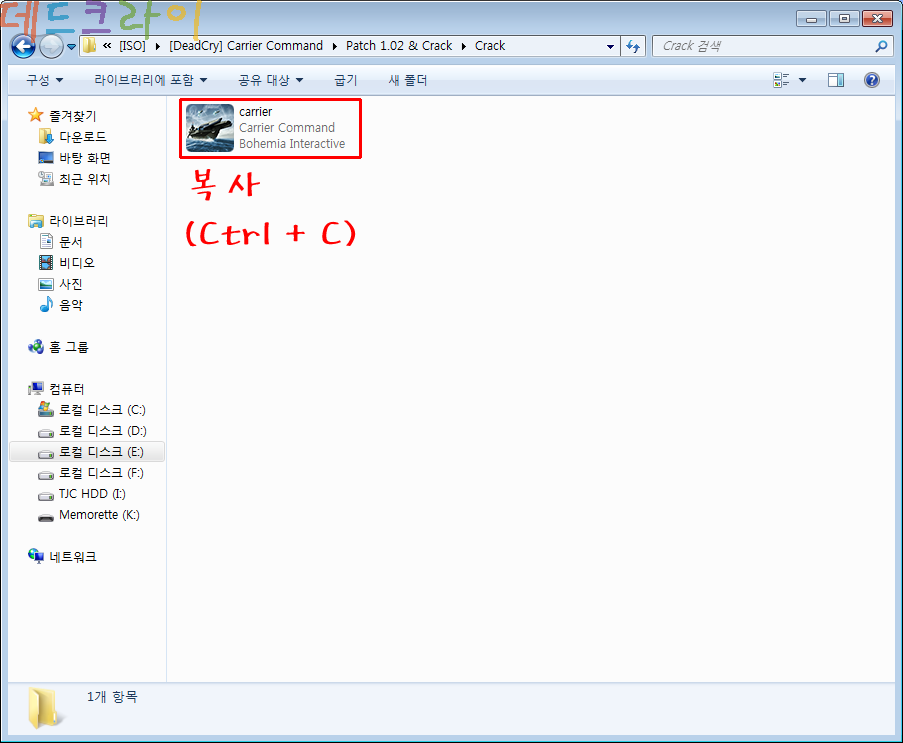Click the change view icon

[781, 80]
